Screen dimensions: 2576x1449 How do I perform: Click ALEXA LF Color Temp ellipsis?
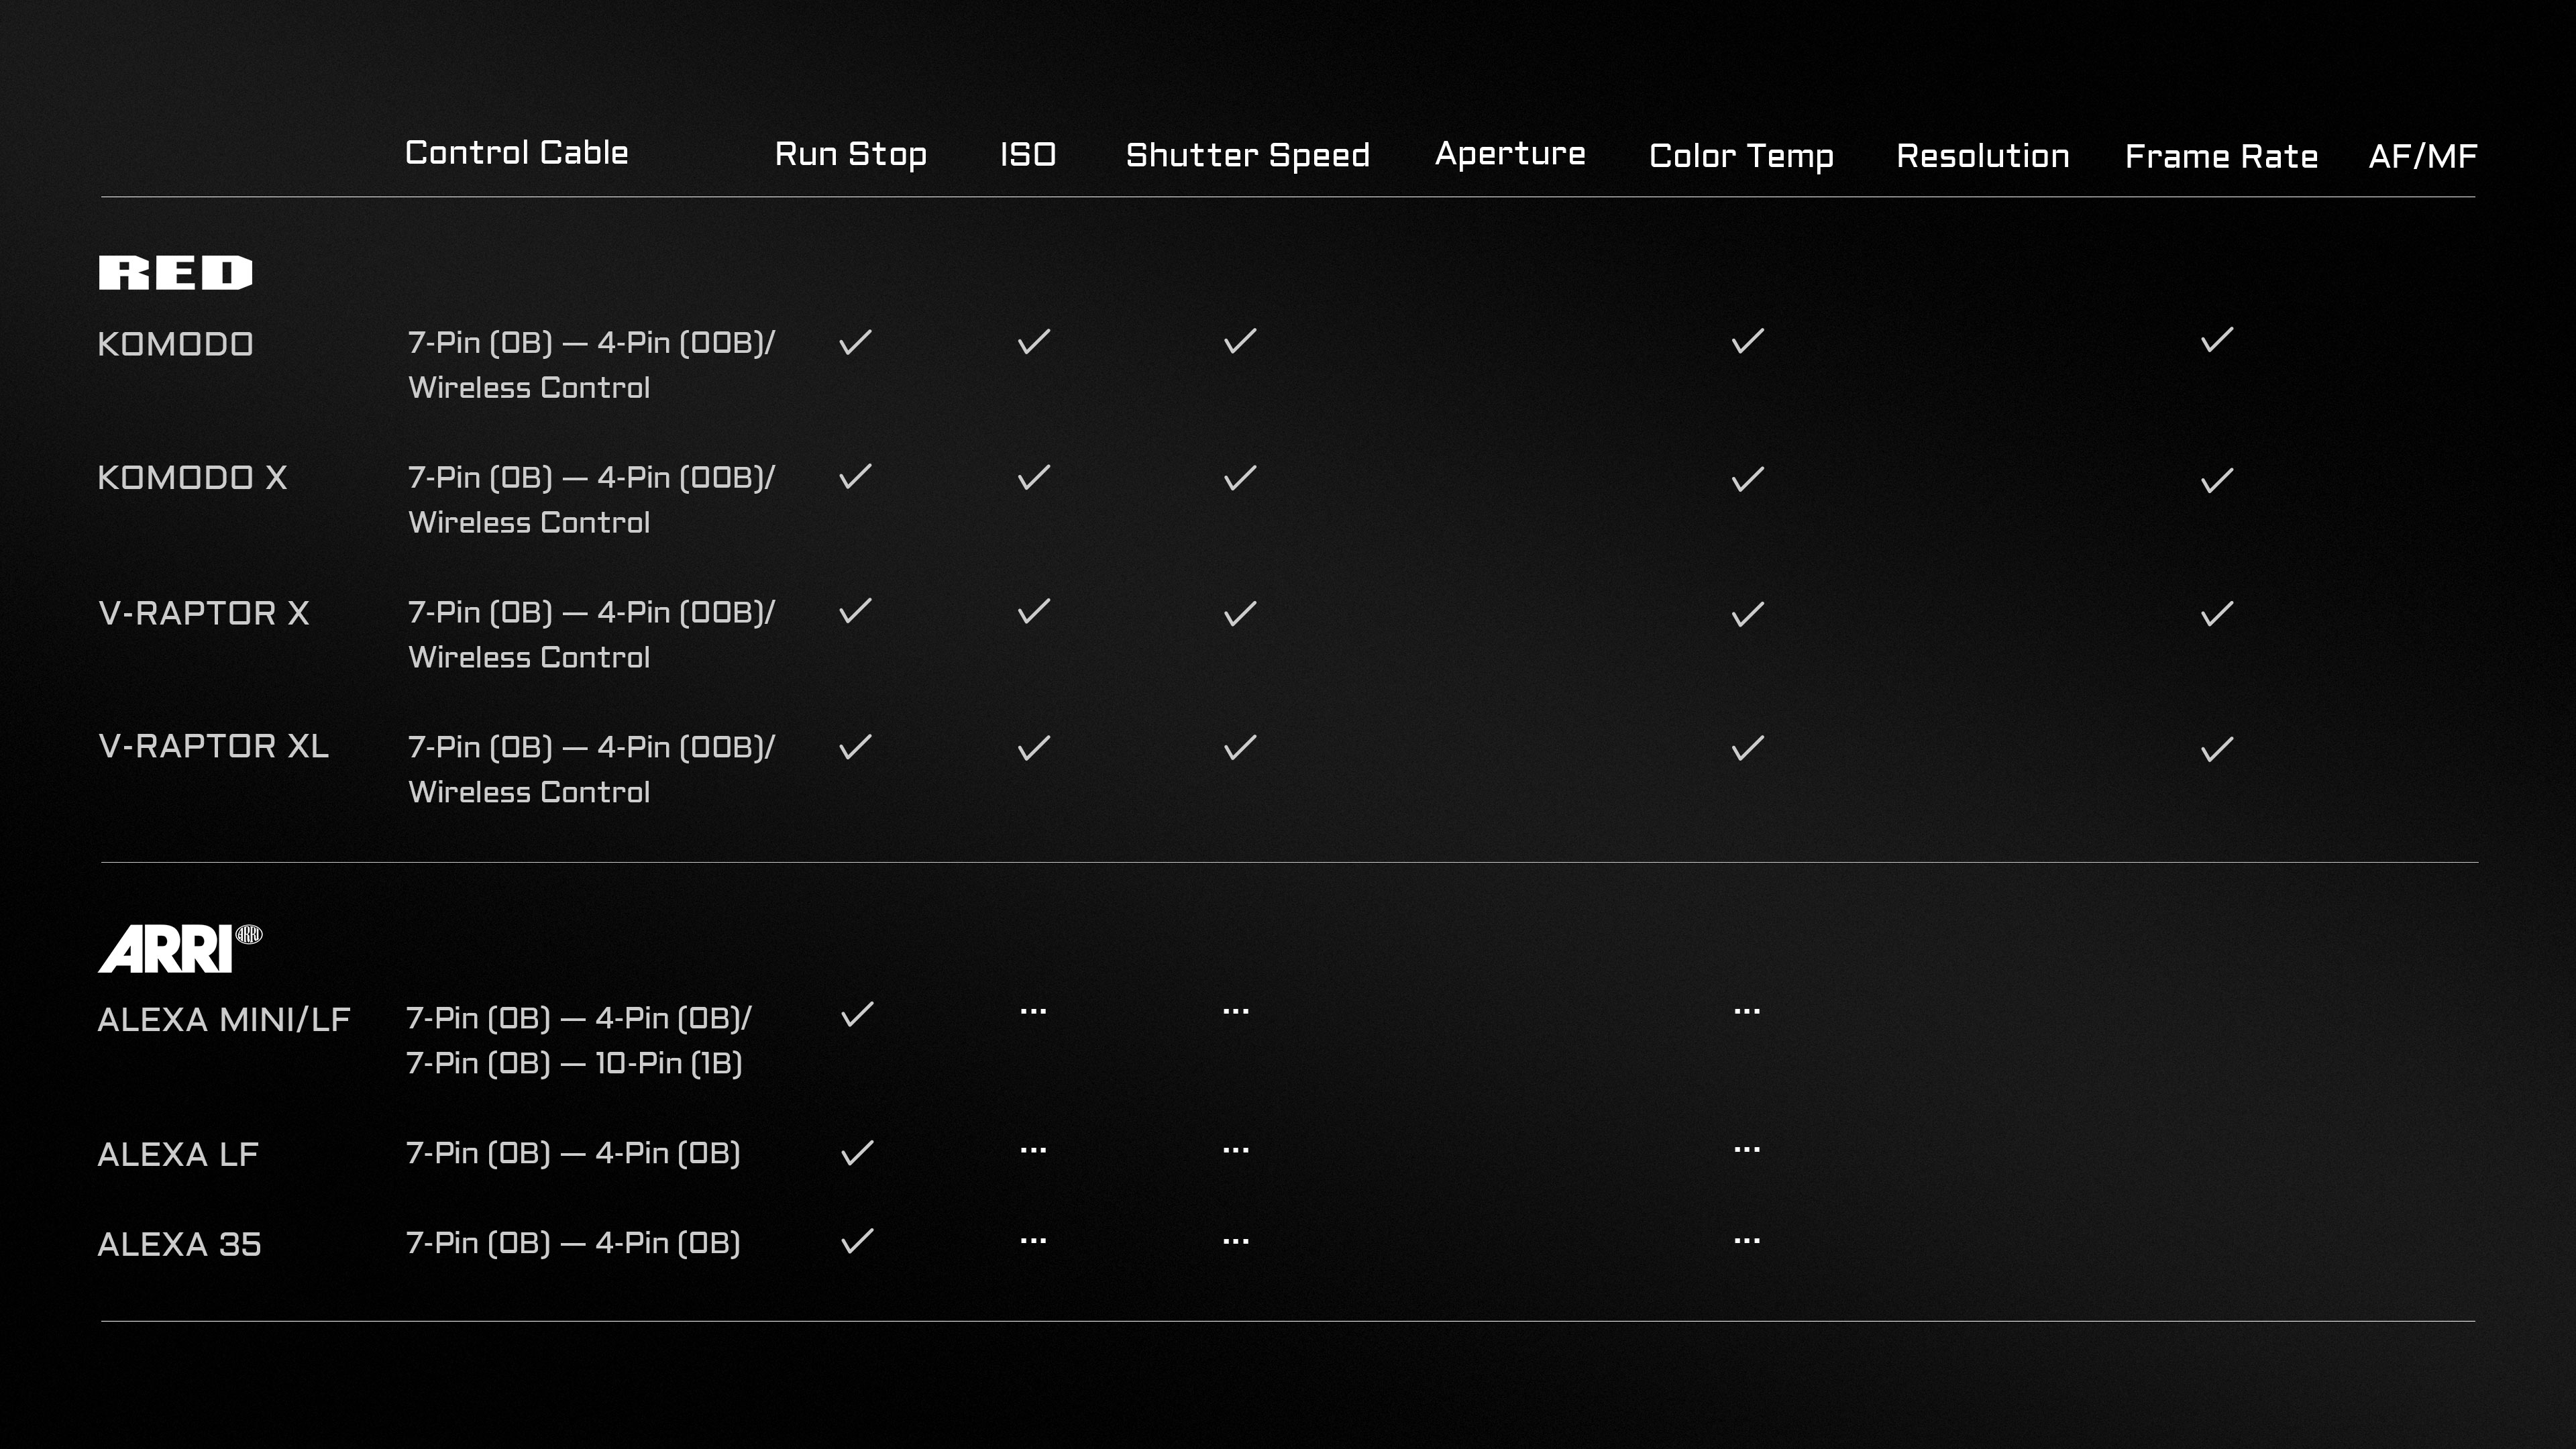click(1746, 1151)
